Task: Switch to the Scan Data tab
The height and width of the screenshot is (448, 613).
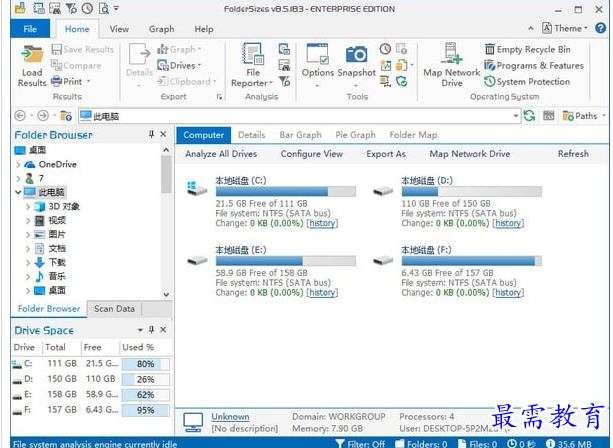Action: coord(115,309)
